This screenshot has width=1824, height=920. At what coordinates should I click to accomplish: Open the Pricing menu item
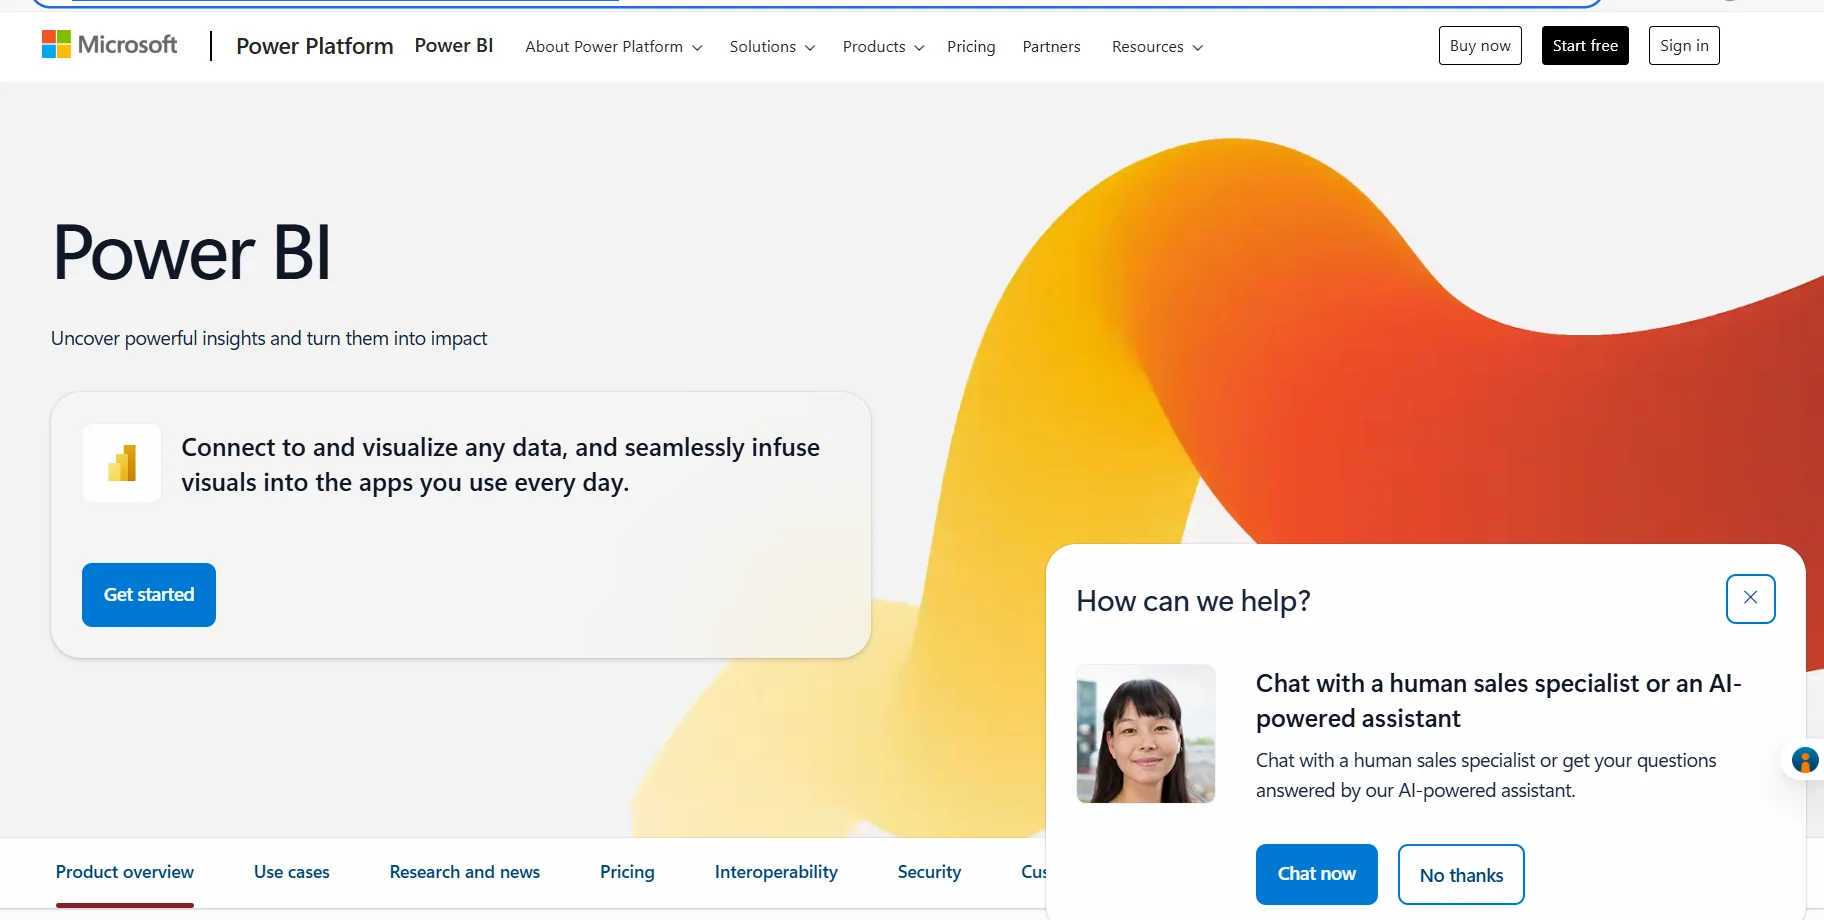click(x=971, y=46)
